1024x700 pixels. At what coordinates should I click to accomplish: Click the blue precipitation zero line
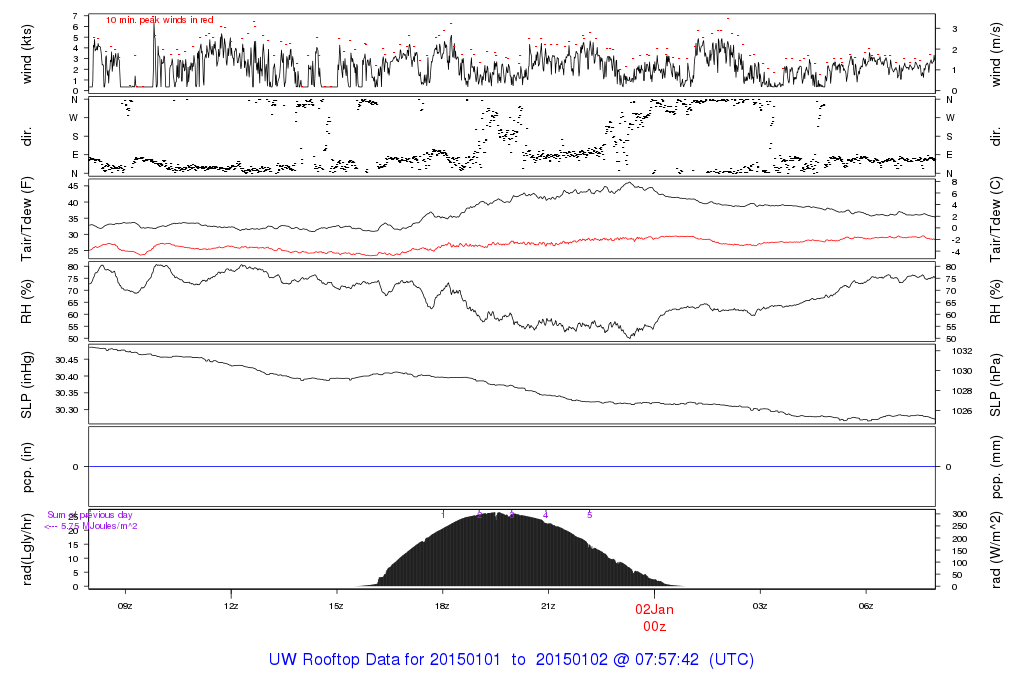[512, 467]
